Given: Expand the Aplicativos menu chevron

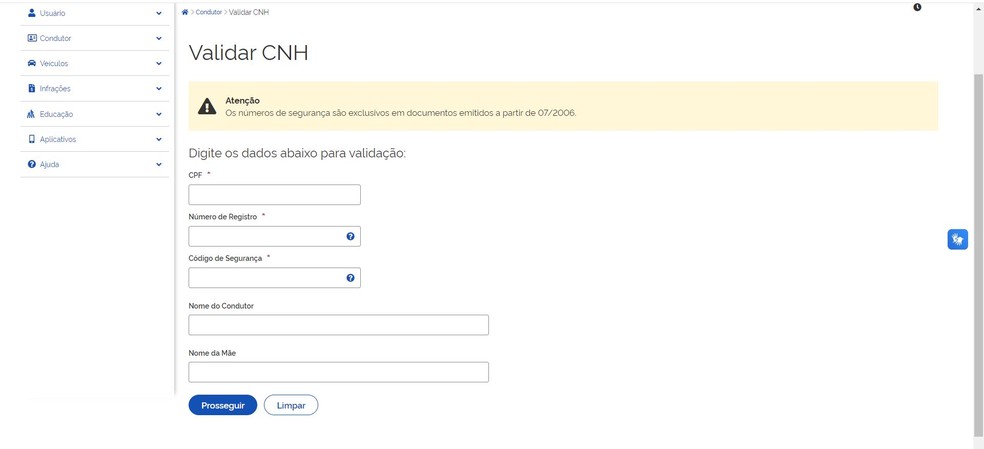Looking at the screenshot, I should coord(159,139).
